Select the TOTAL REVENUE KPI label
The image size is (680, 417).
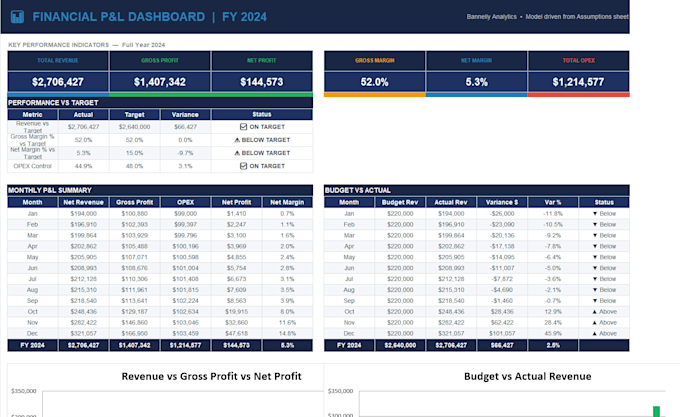tap(58, 61)
